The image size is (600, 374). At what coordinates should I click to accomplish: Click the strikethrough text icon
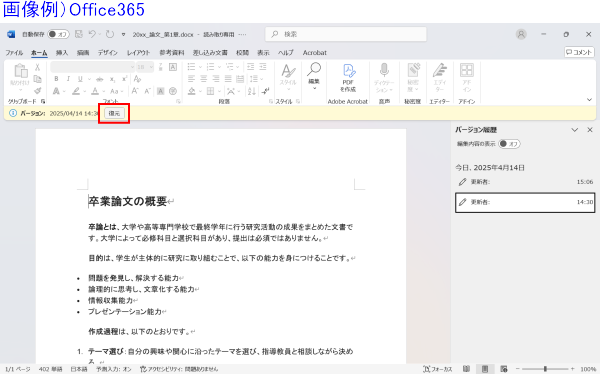(100, 79)
